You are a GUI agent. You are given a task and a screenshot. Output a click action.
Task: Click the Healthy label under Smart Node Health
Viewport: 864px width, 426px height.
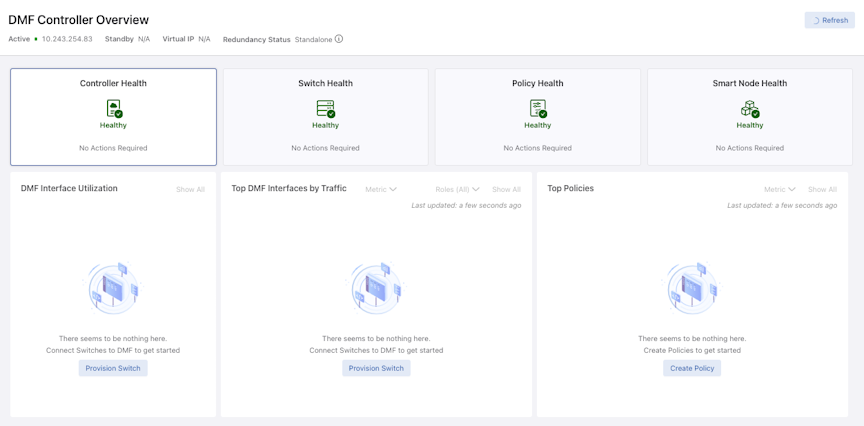[x=750, y=125]
